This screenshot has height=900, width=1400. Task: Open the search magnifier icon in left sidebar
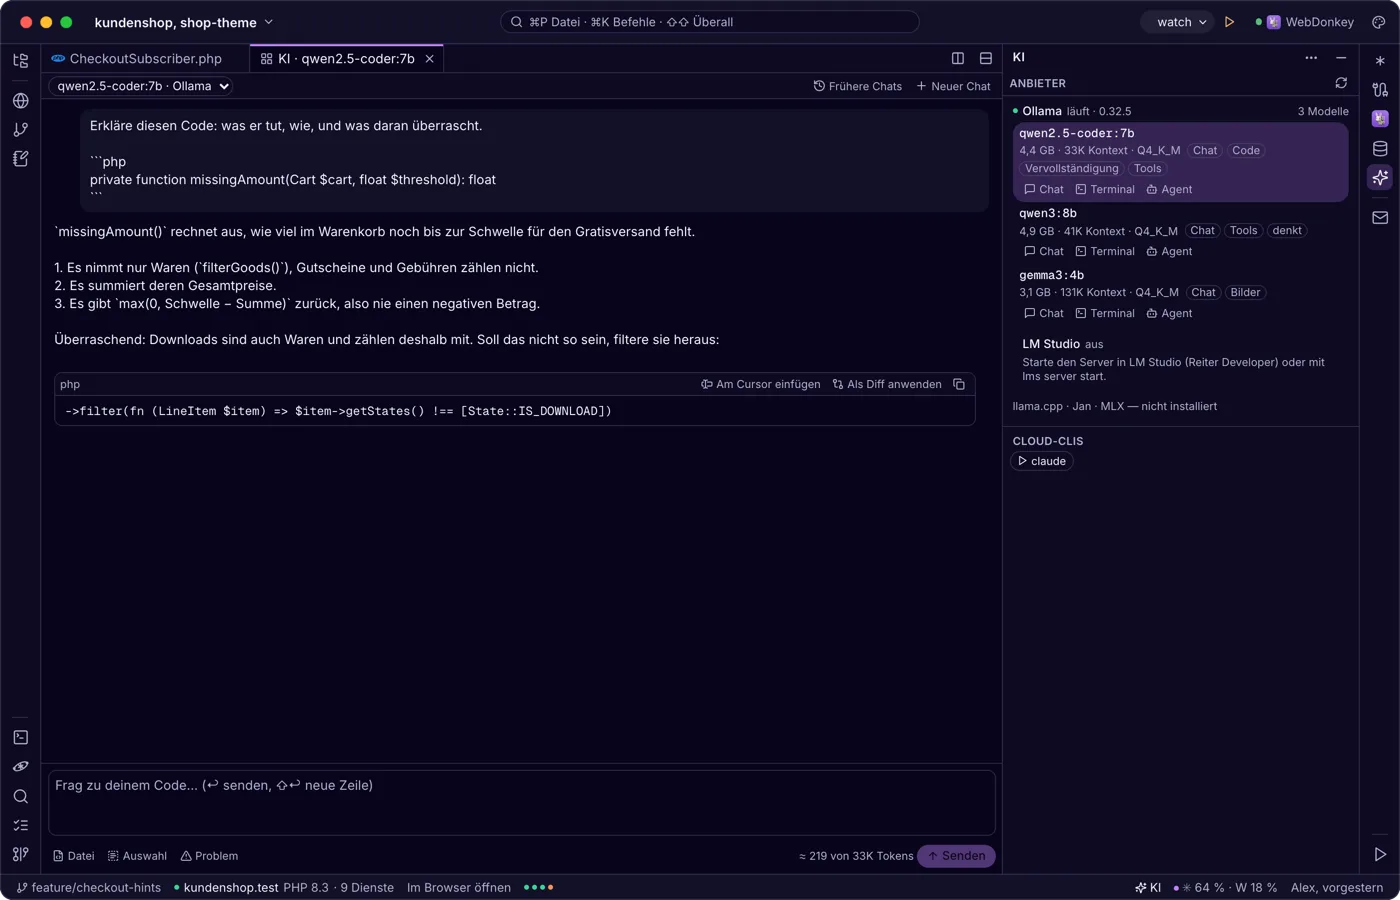[x=20, y=796]
